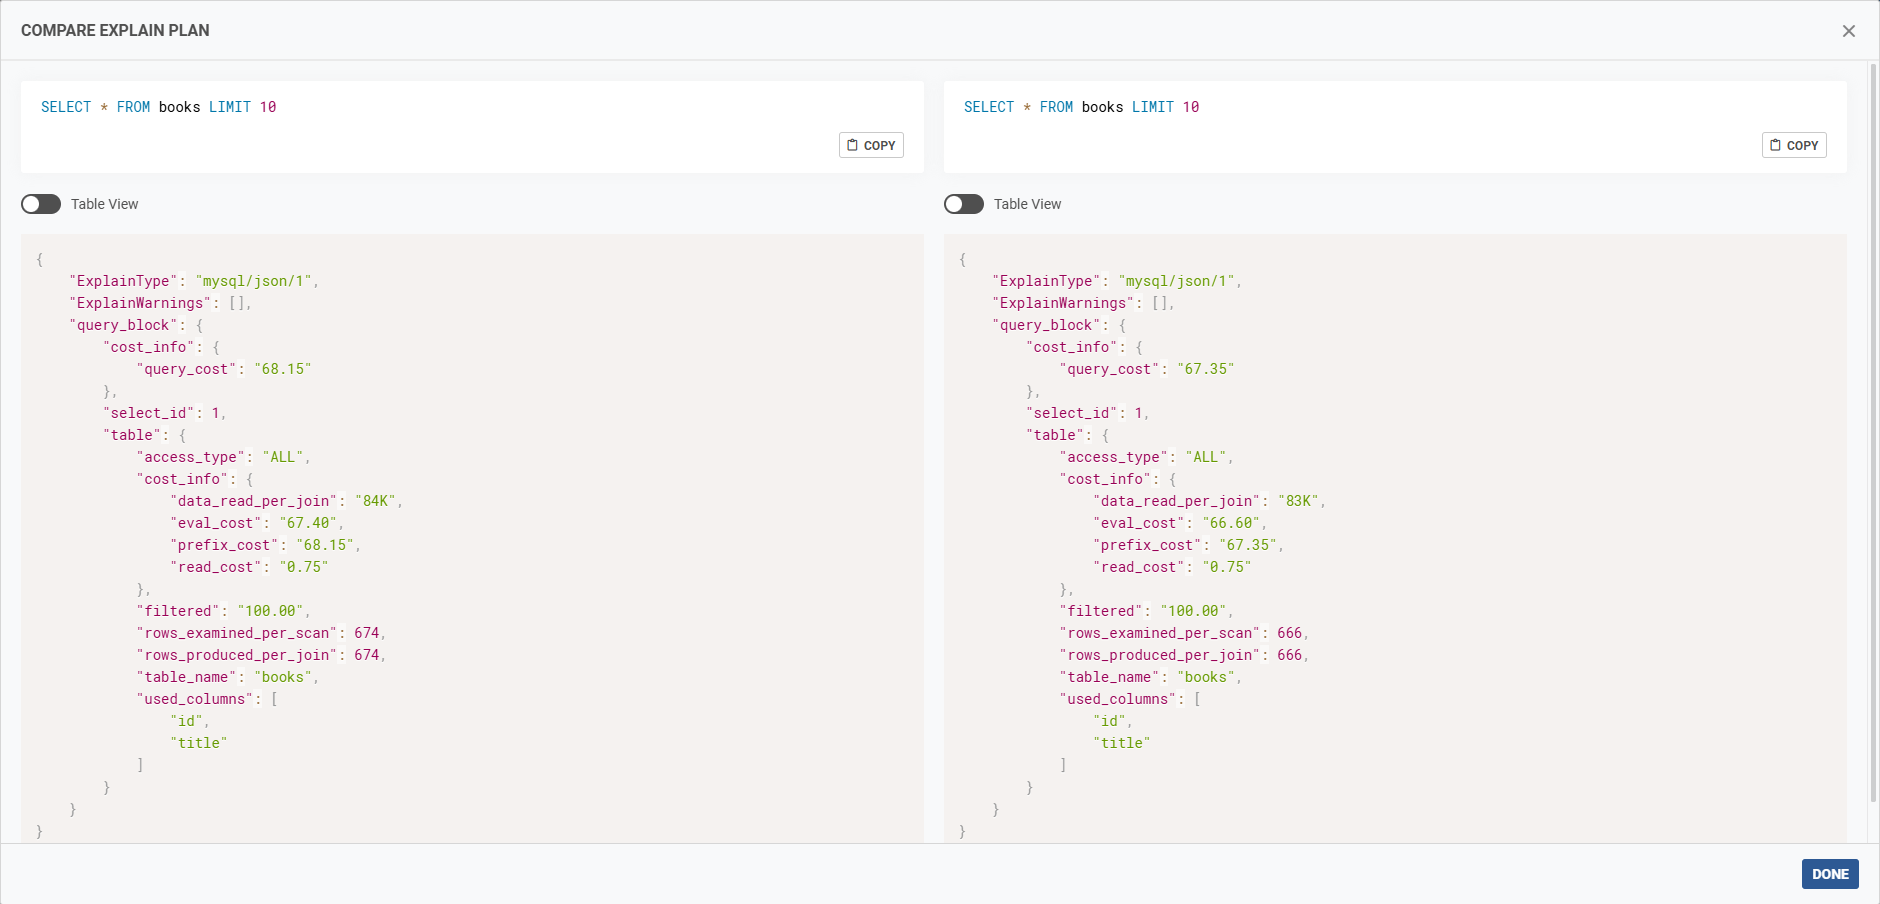Click the dialog's vertical scrollbar

point(1873,430)
